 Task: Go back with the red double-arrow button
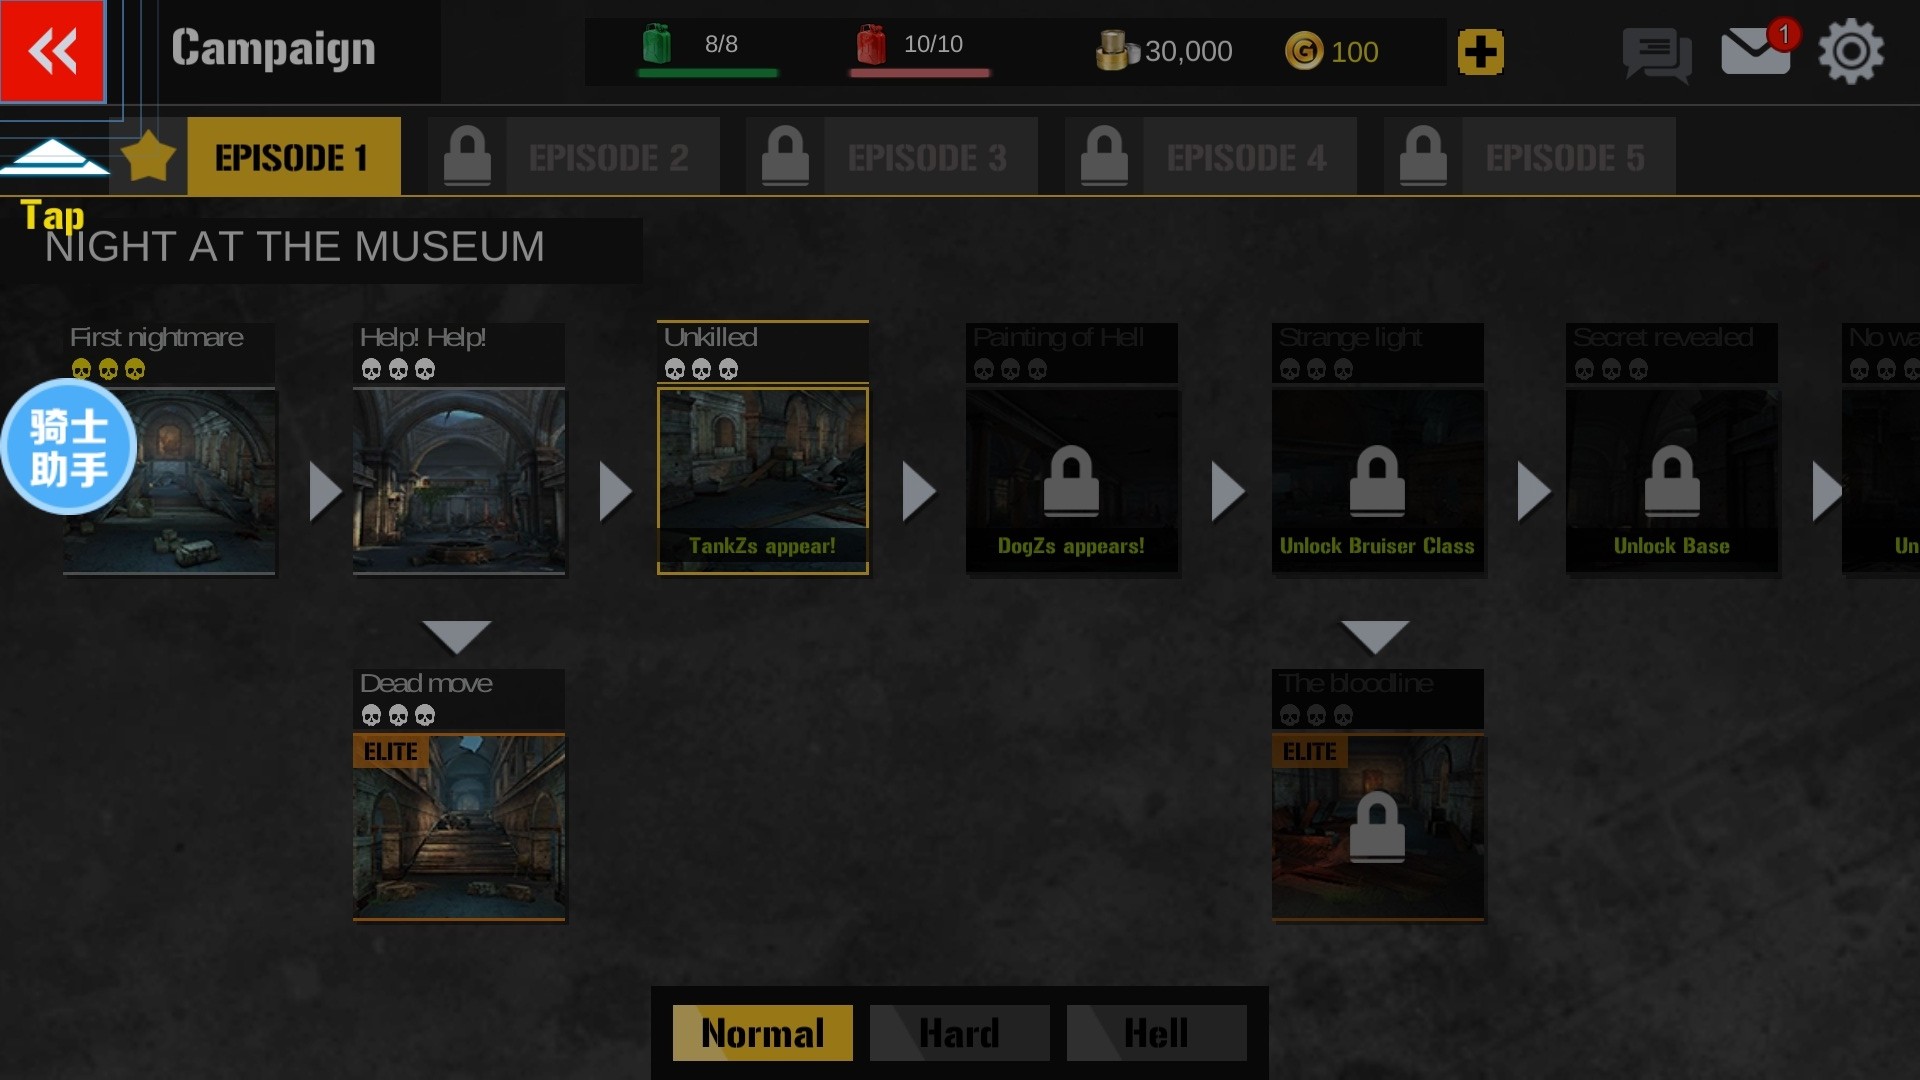tap(52, 51)
